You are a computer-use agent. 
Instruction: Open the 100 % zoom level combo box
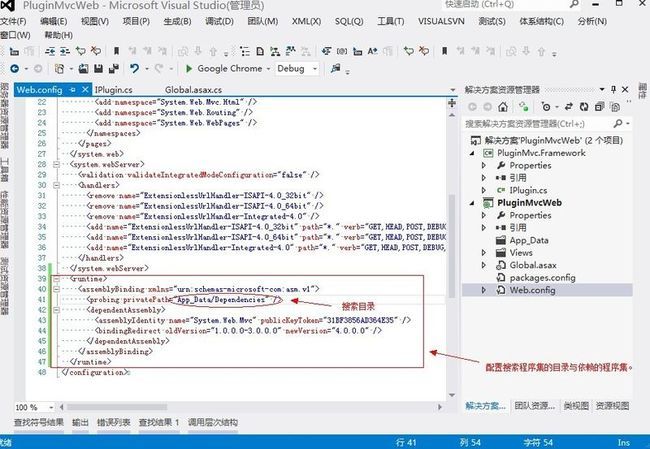pyautogui.click(x=34, y=407)
